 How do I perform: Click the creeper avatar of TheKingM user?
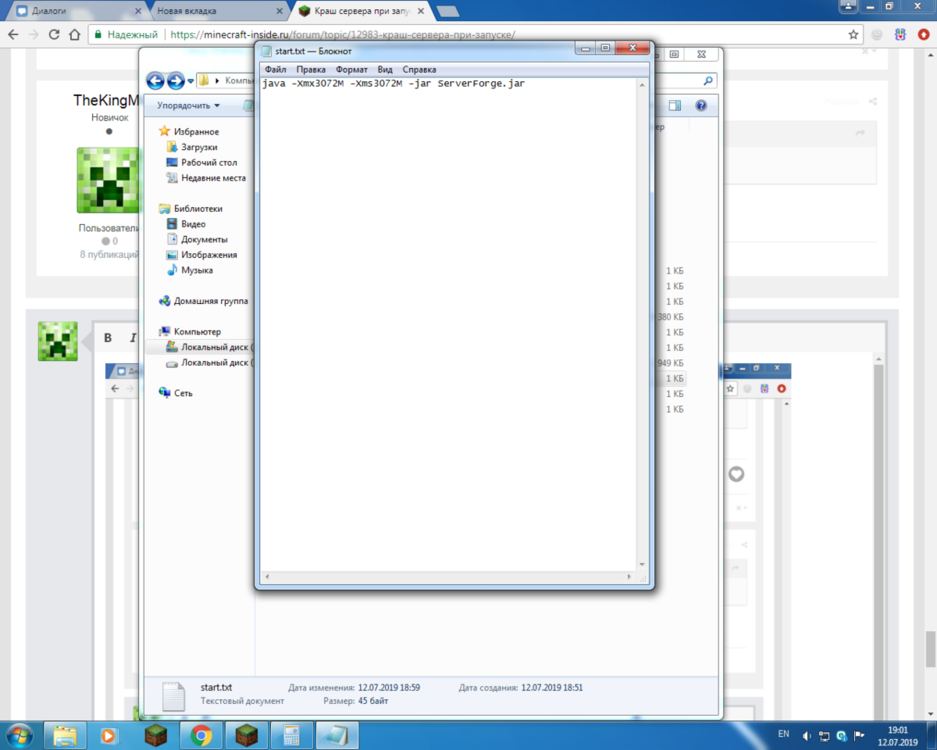coord(108,180)
